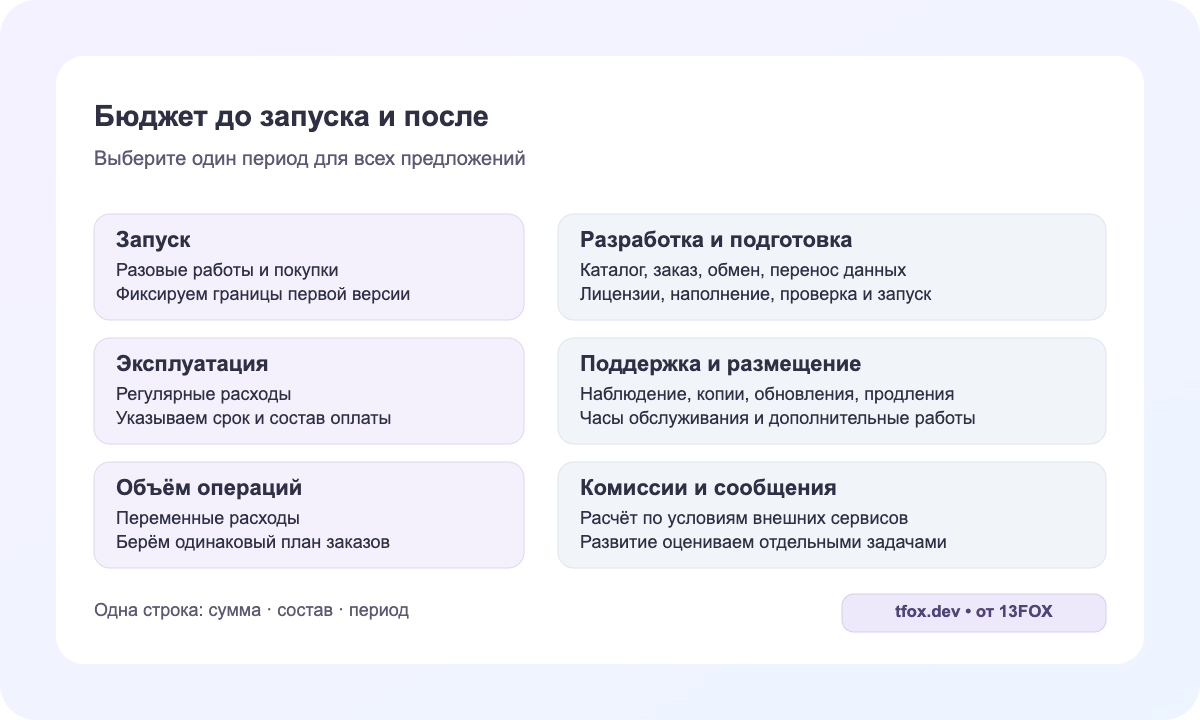Click the heading Бюджет до запуска и после
The image size is (1200, 720).
pyautogui.click(x=292, y=117)
